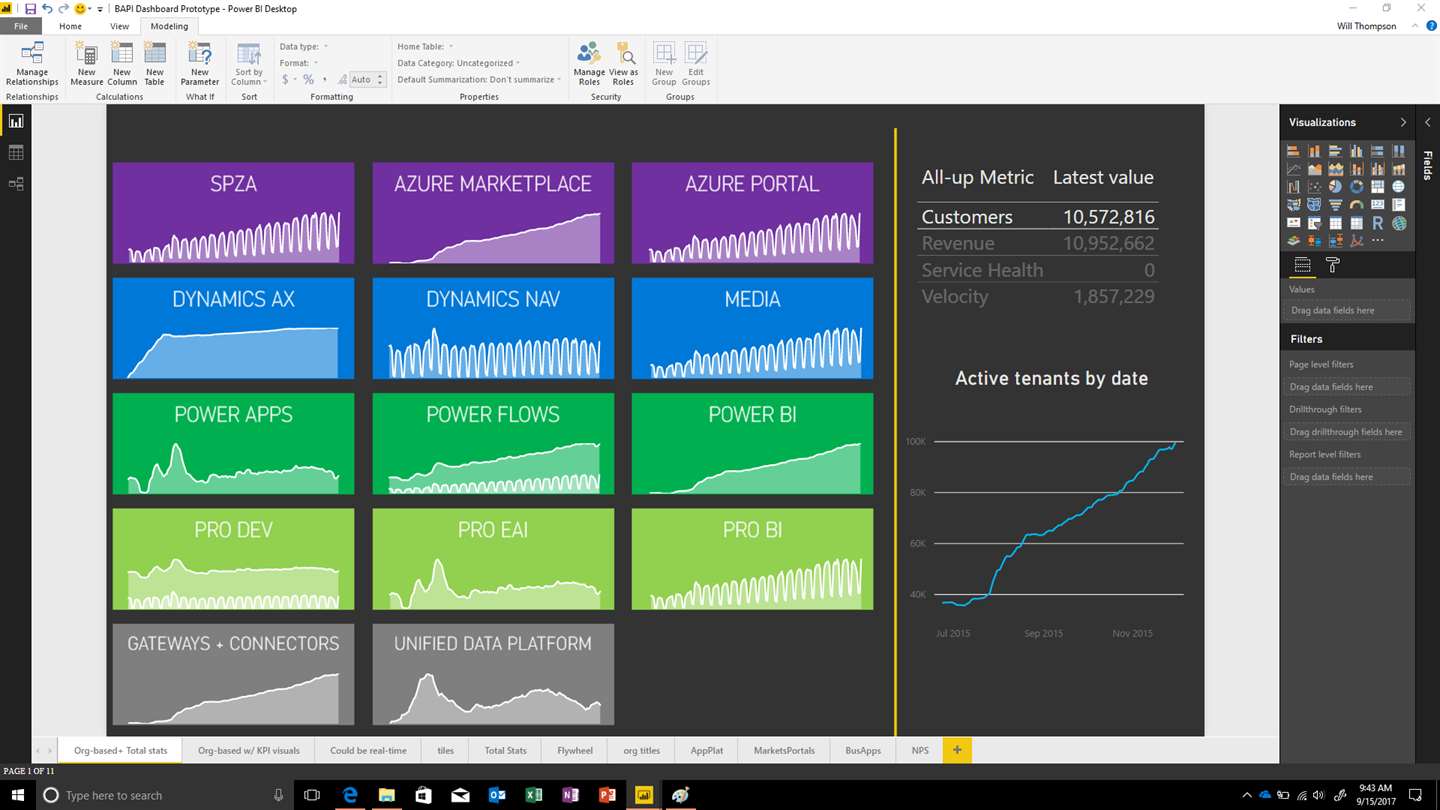Switch to Relationships view in left sidebar
The image size is (1440, 810).
16,184
